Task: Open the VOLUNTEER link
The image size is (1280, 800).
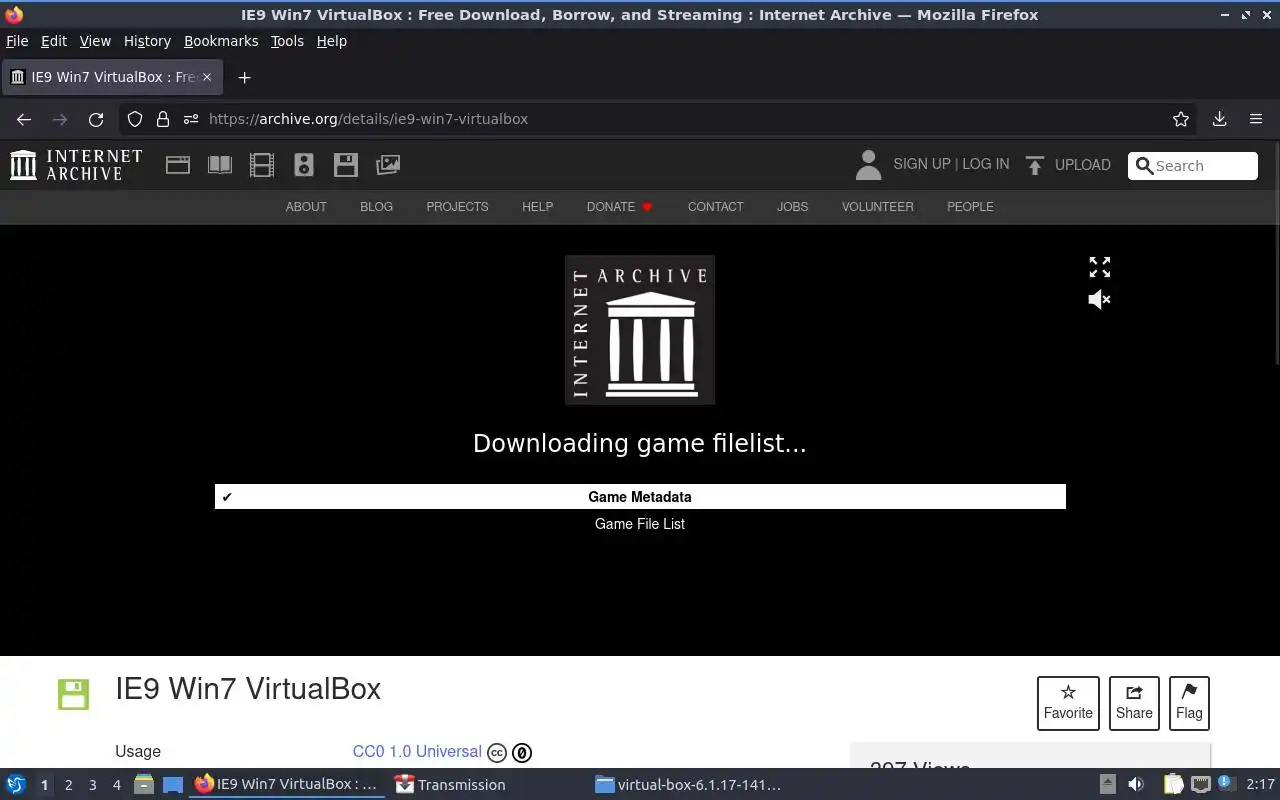Action: (877, 207)
